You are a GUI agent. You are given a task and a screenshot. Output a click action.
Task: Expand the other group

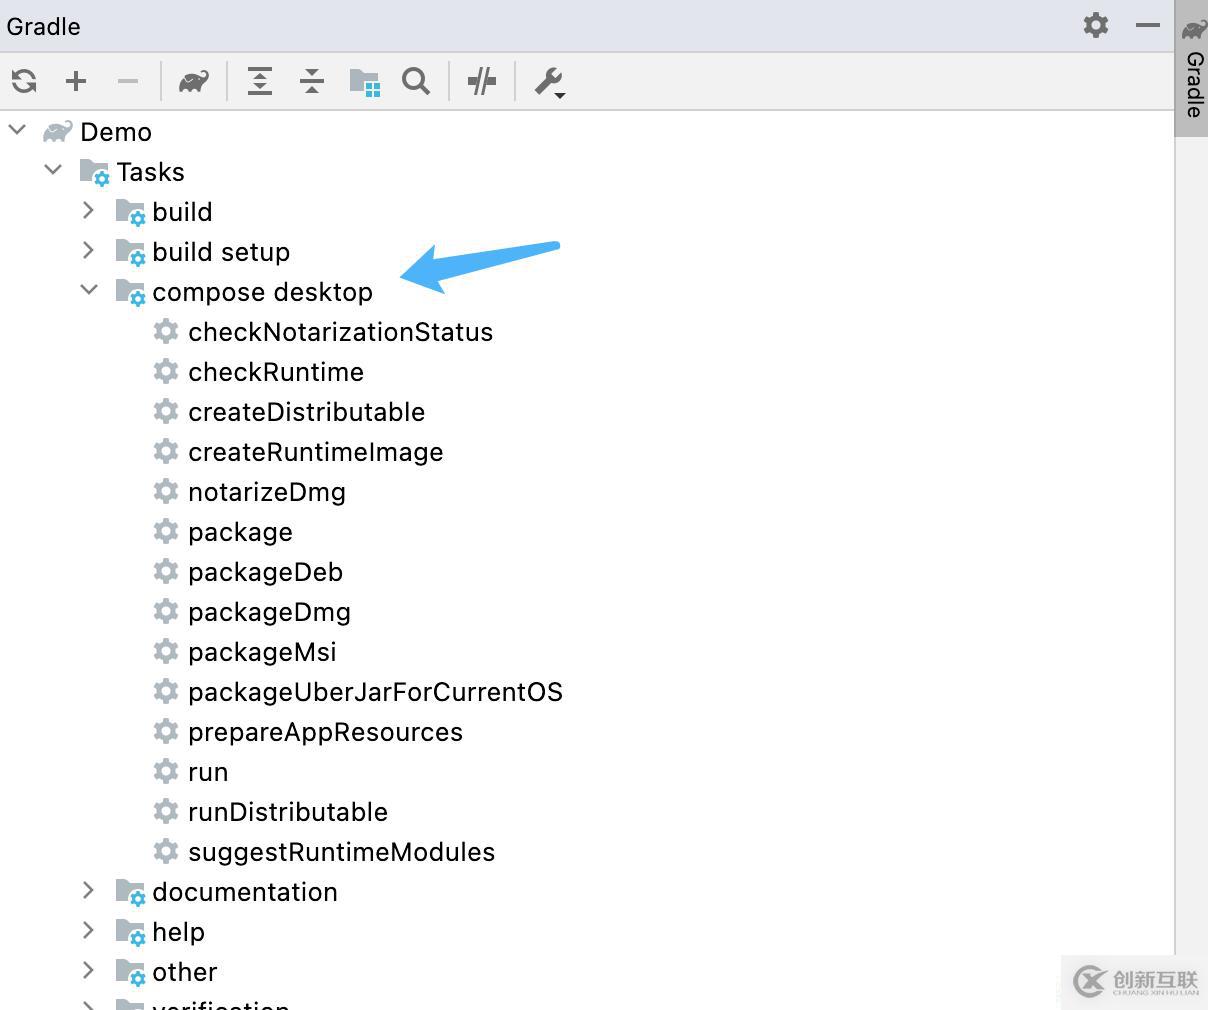coord(88,970)
